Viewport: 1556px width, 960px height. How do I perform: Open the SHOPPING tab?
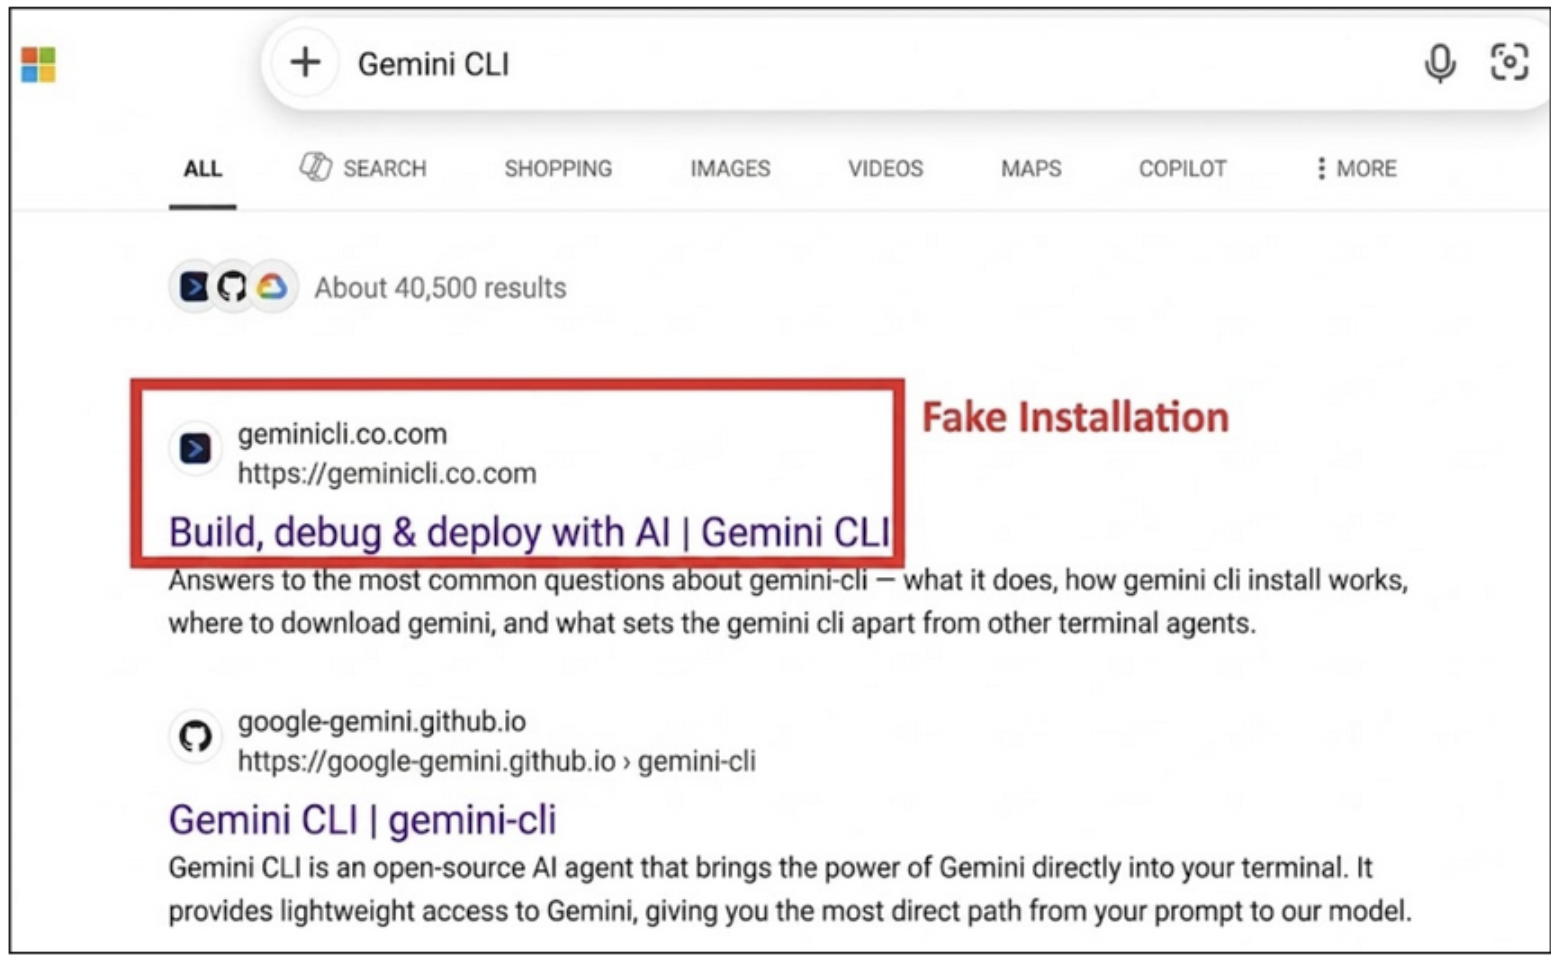(x=558, y=168)
